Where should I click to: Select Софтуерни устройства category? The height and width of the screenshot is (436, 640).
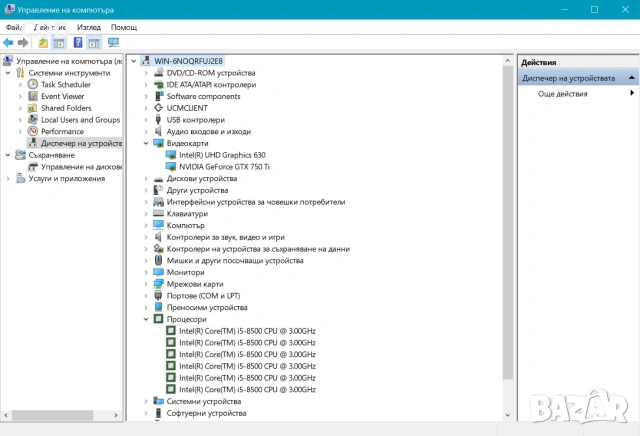click(206, 413)
